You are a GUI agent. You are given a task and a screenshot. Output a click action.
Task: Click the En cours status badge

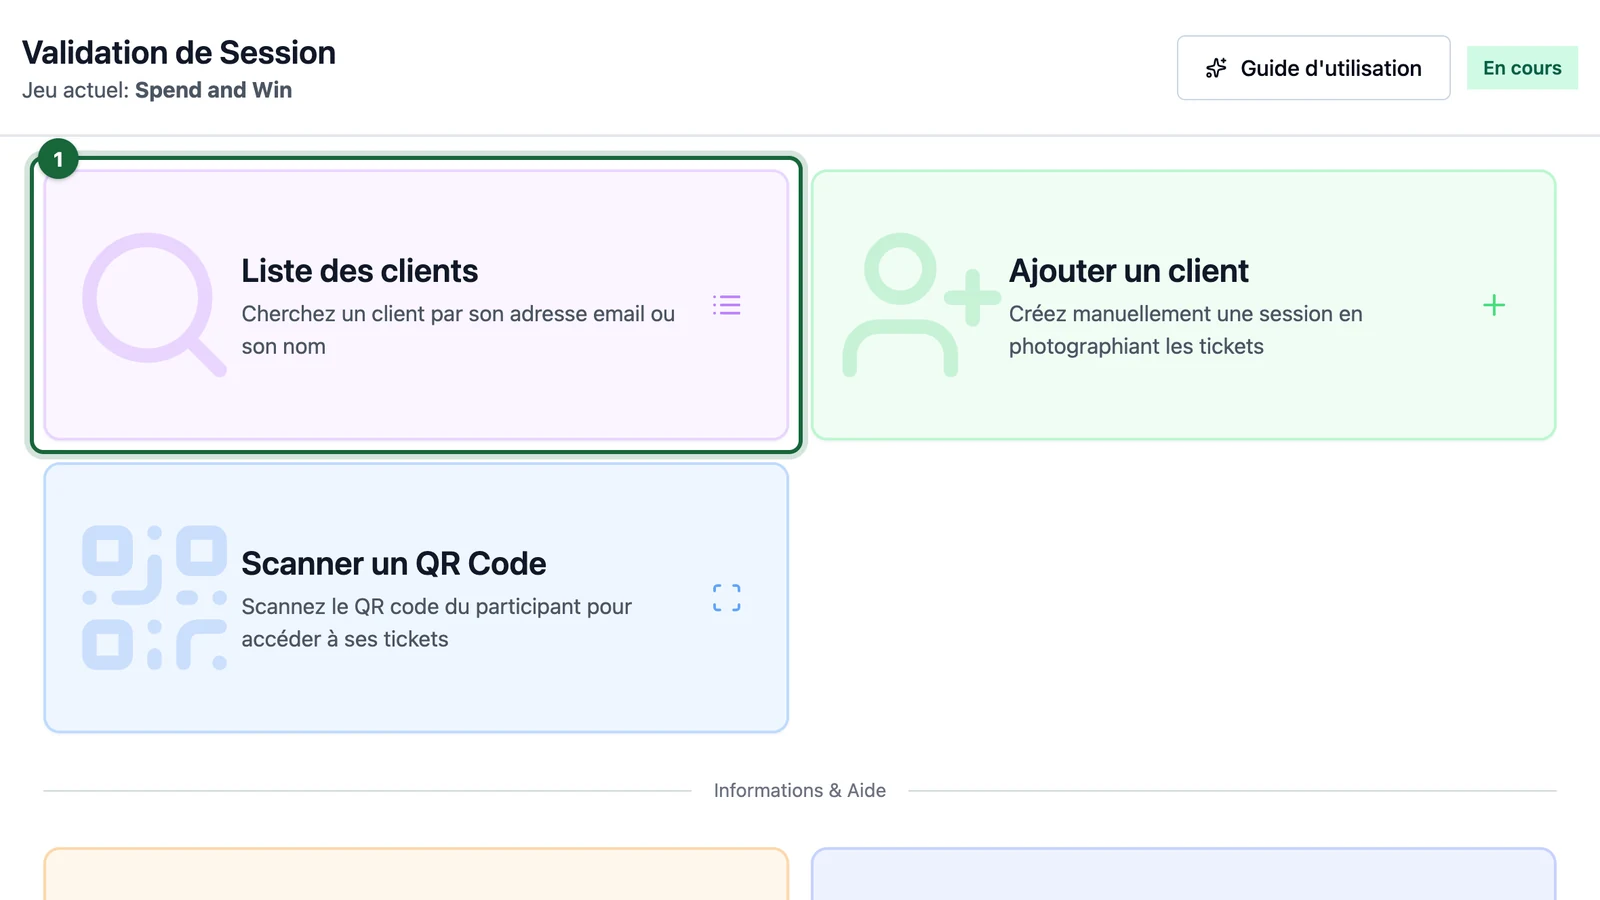coord(1522,68)
